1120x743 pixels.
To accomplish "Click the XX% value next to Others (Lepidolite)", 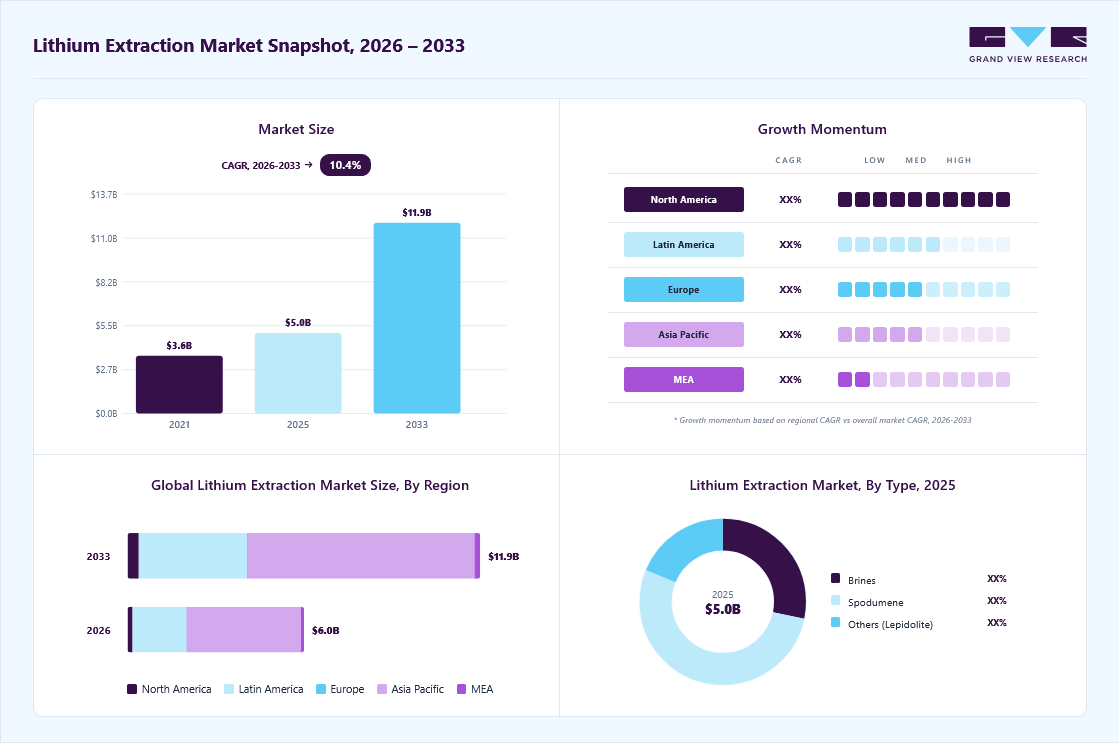I will [x=996, y=623].
